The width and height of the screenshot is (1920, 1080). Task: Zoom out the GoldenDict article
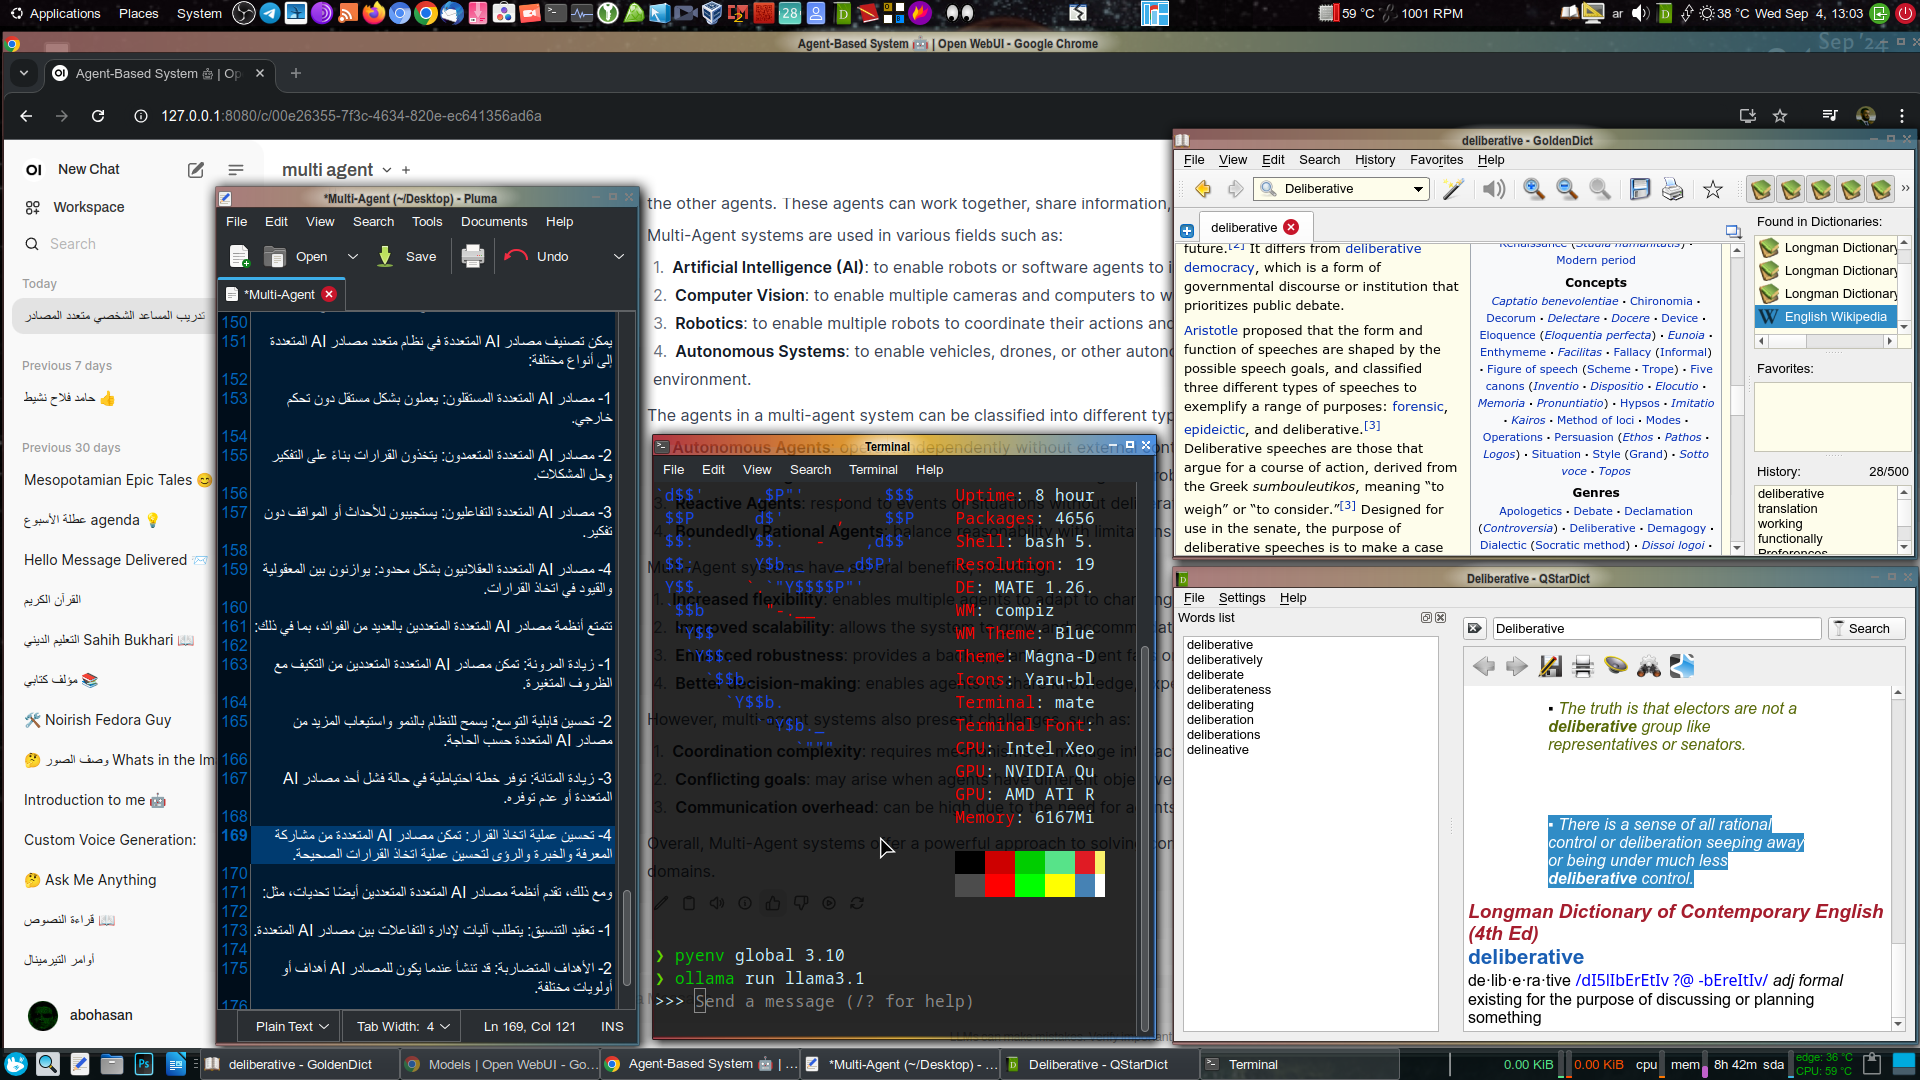[x=1567, y=189]
